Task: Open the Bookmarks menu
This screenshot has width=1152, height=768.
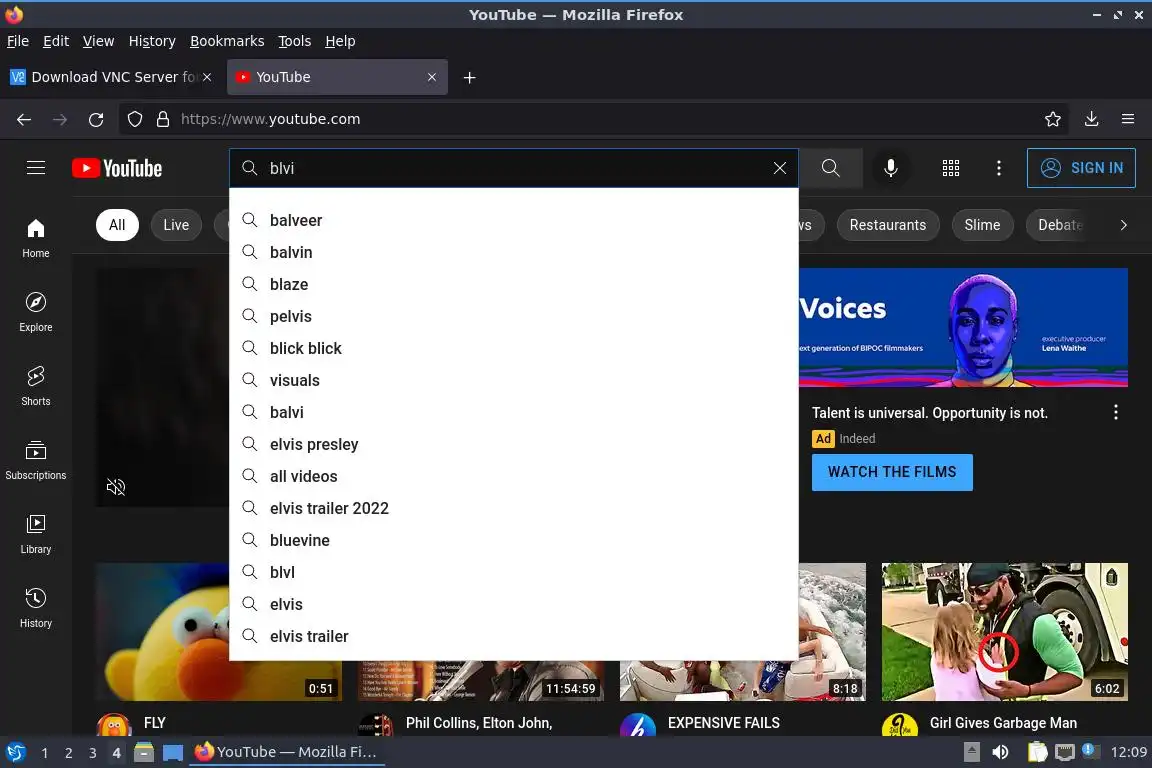Action: tap(227, 41)
